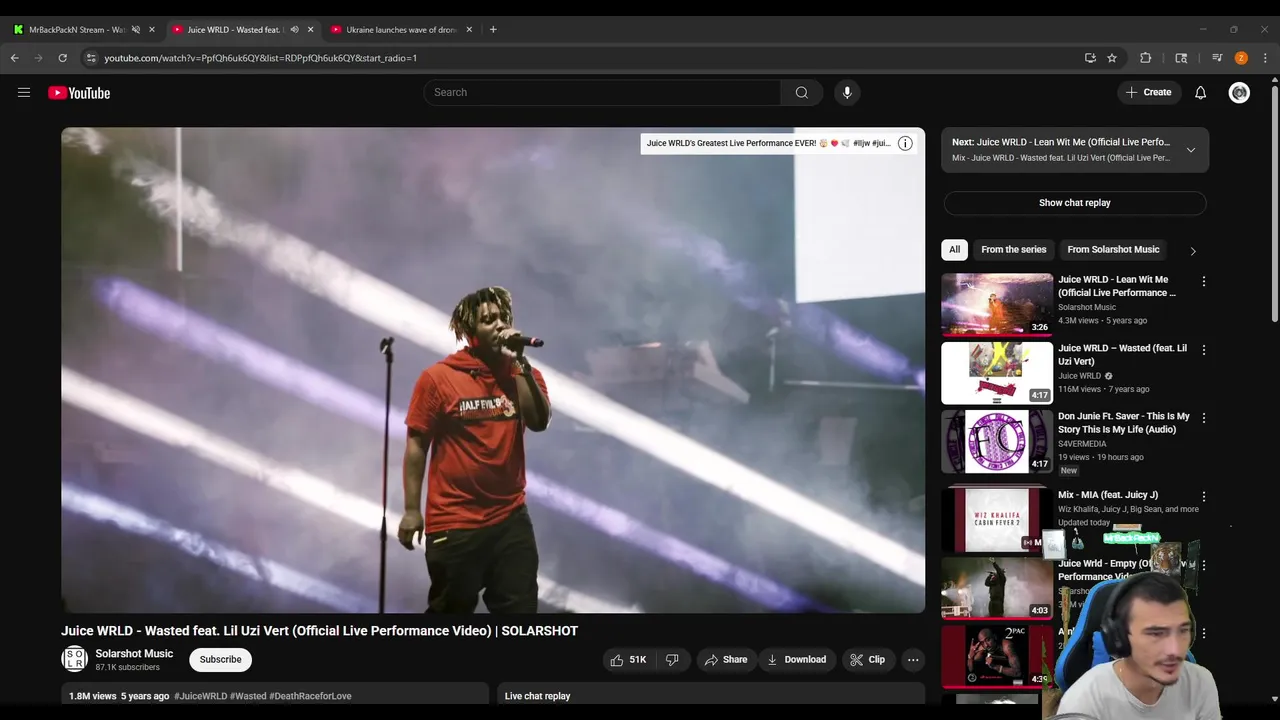The image size is (1280, 720).
Task: Click the browser address bar URL
Action: click(260, 58)
